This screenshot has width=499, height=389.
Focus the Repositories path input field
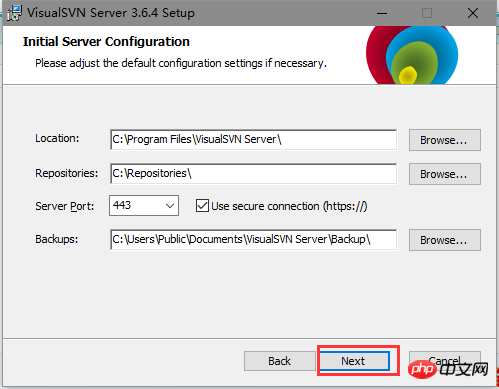[253, 174]
